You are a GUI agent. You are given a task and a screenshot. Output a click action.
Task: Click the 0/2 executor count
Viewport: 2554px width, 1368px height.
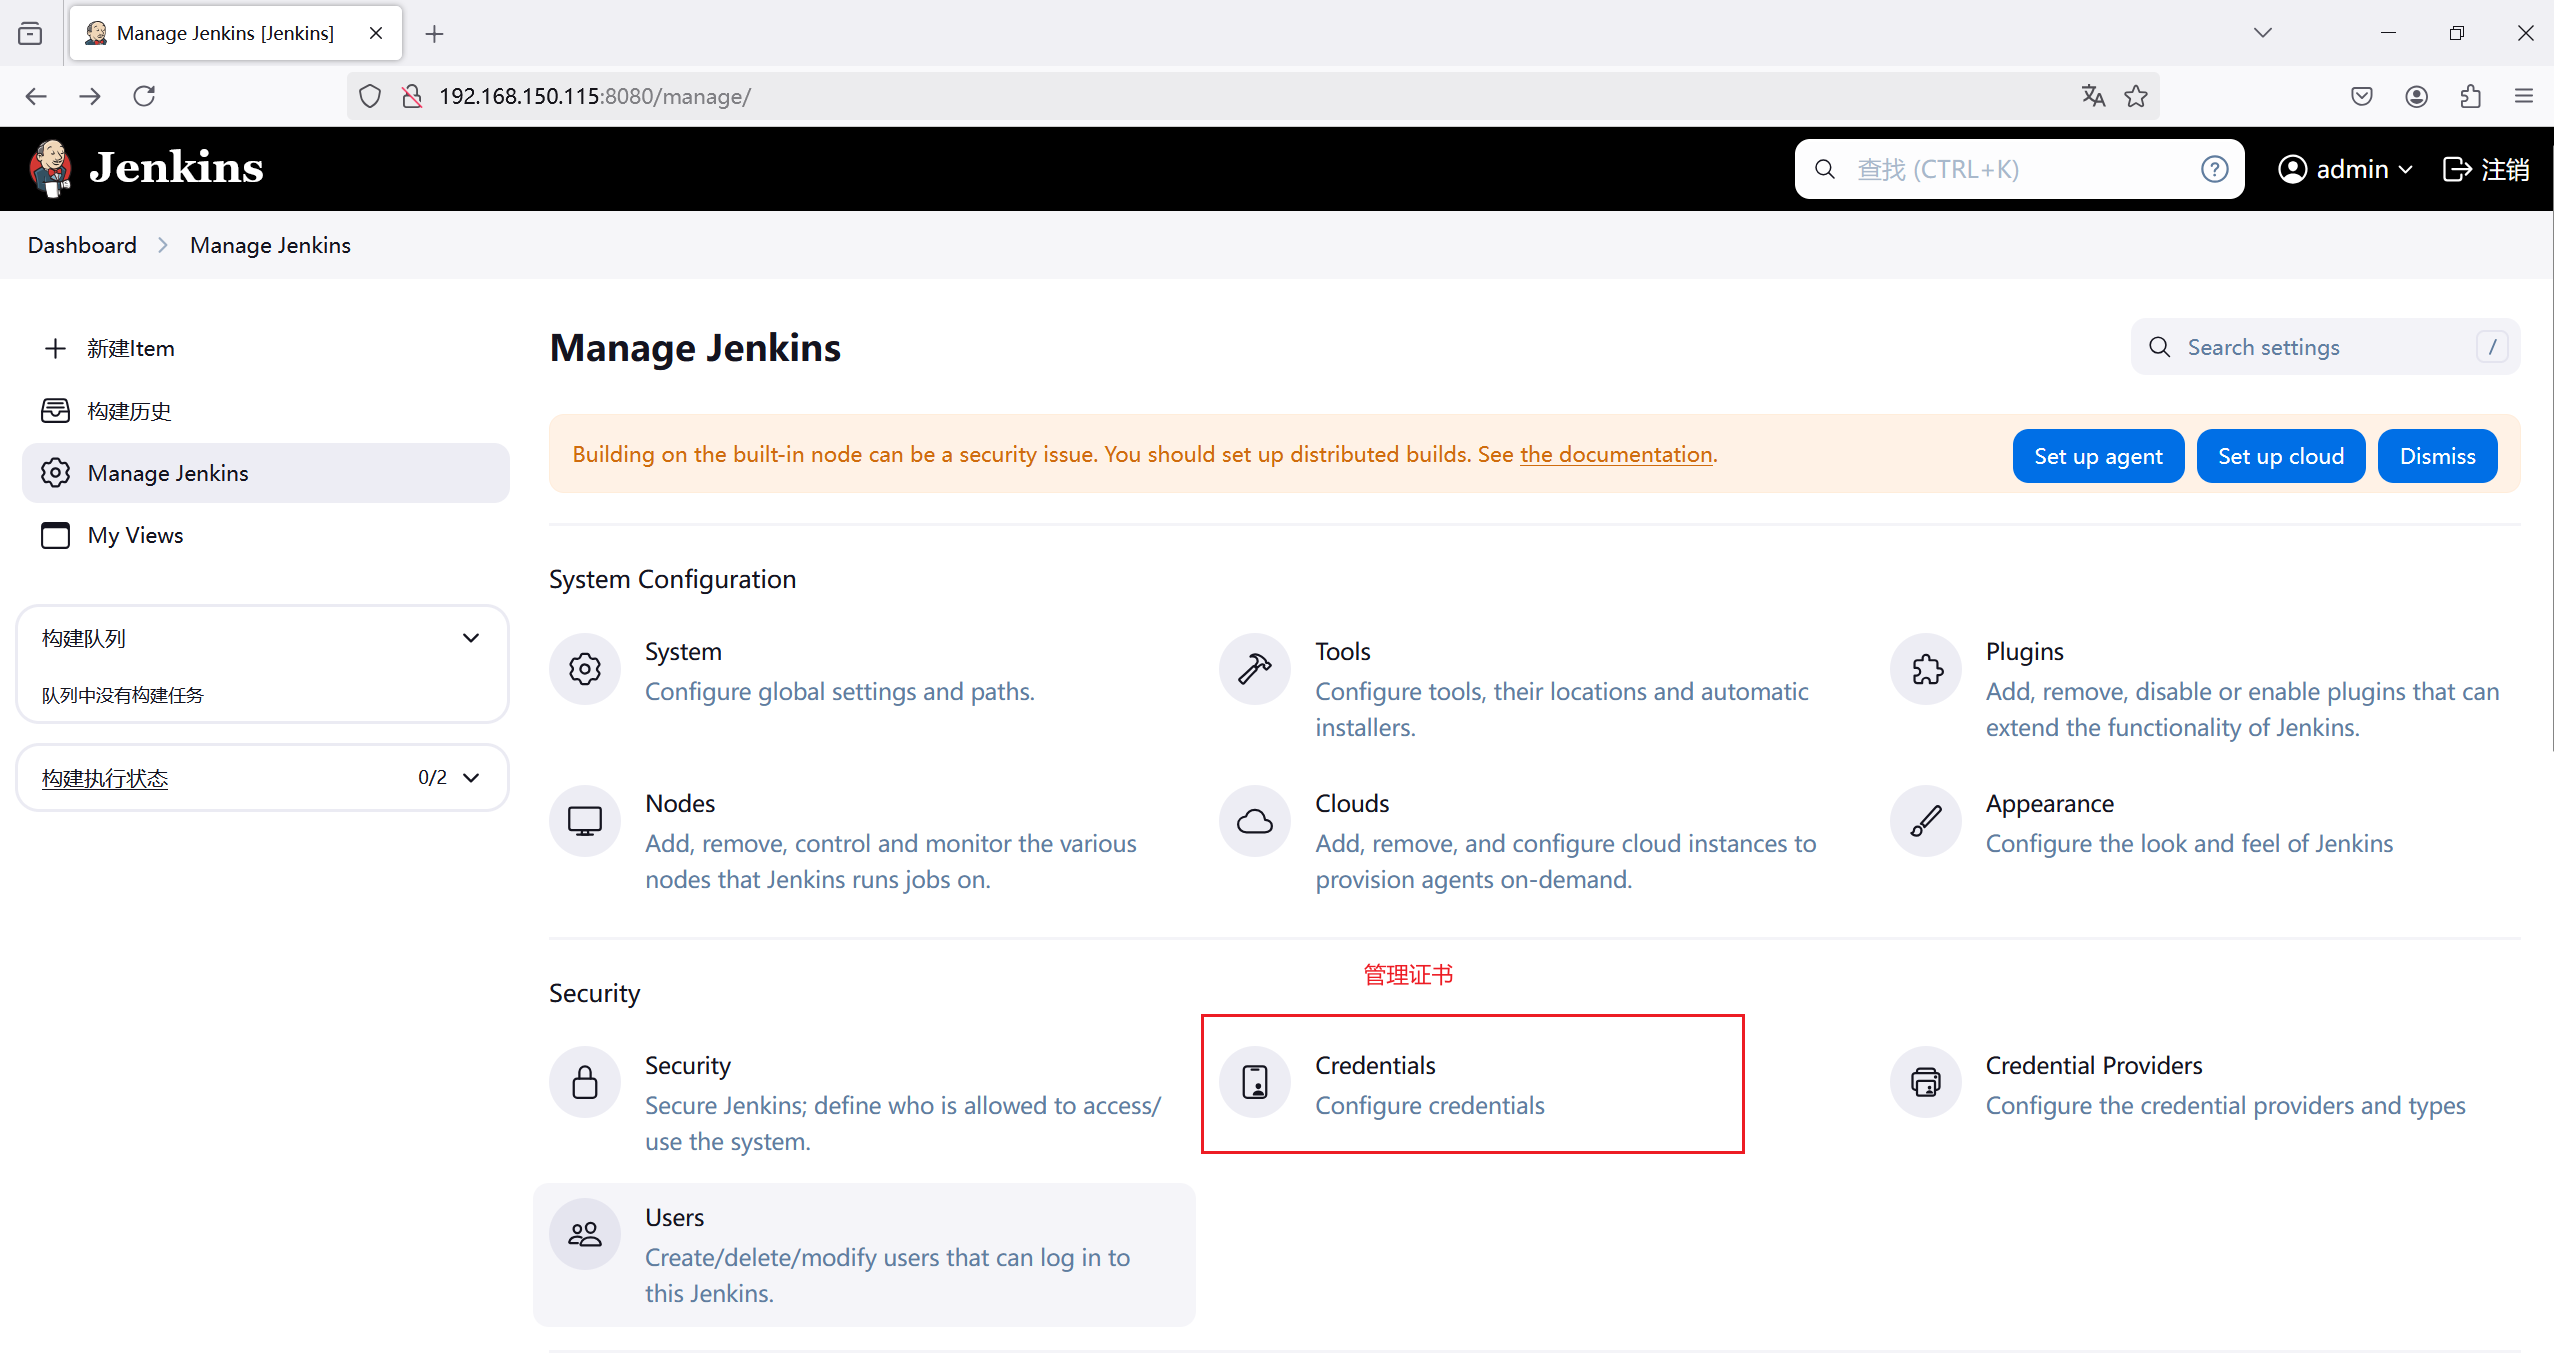(x=432, y=777)
